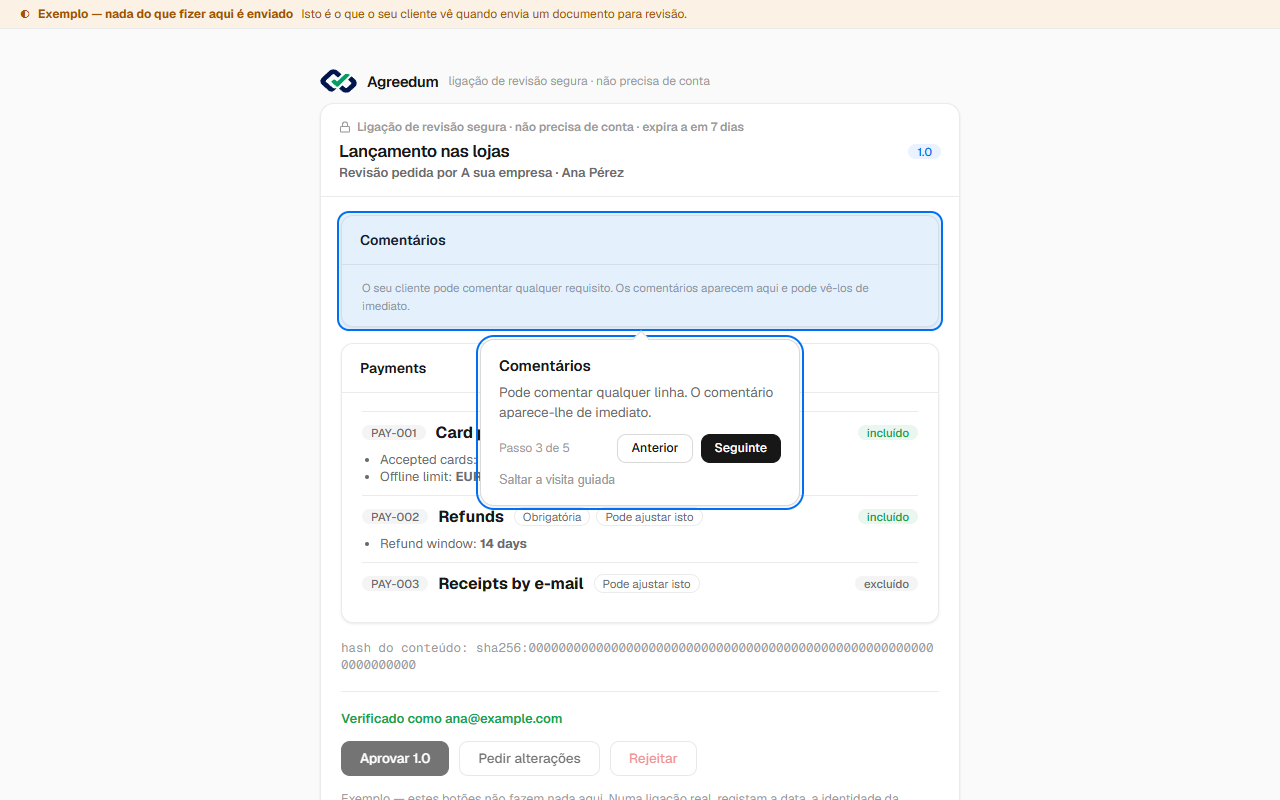Click 'Pode ajustar isto' tag beside Refunds
Image resolution: width=1280 pixels, height=800 pixels.
pyautogui.click(x=649, y=517)
